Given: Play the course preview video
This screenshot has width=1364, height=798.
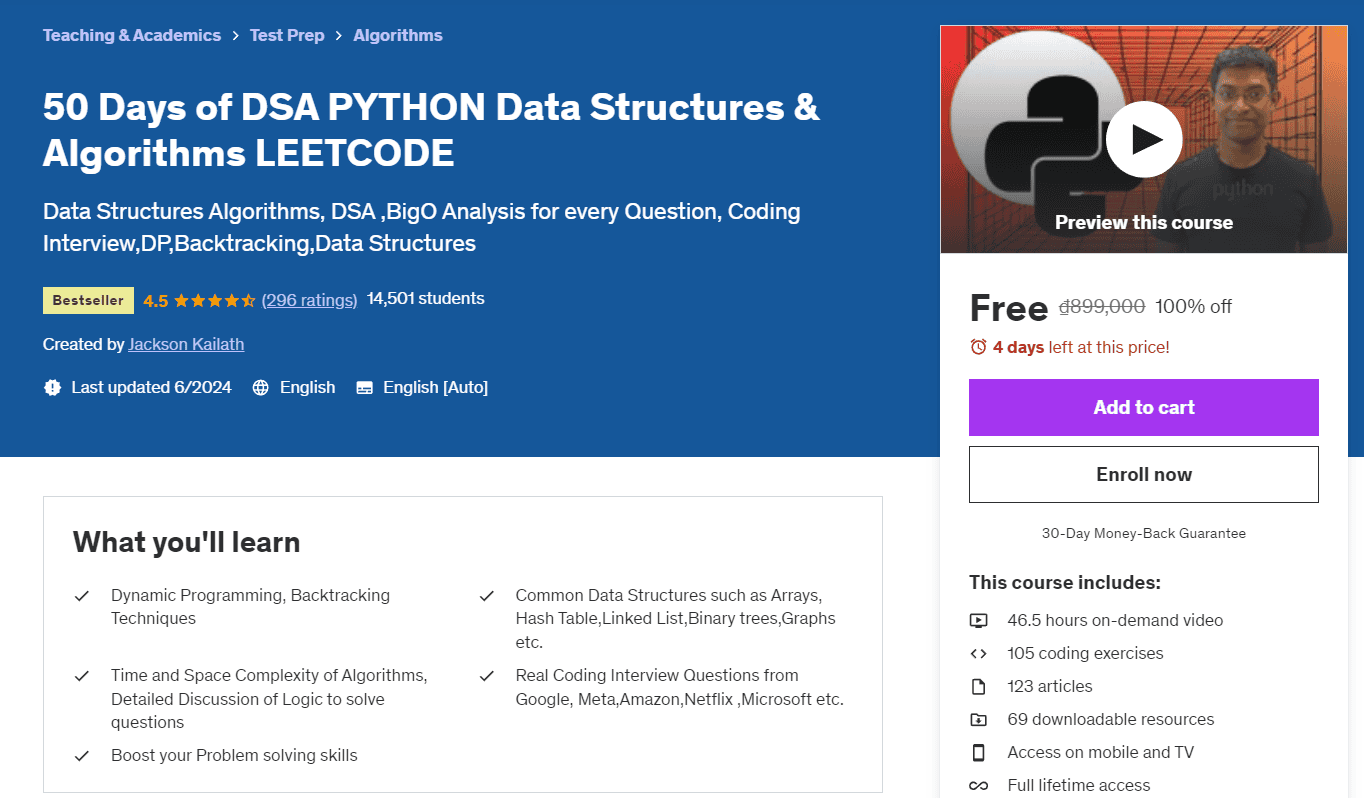Looking at the screenshot, I should click(x=1144, y=139).
